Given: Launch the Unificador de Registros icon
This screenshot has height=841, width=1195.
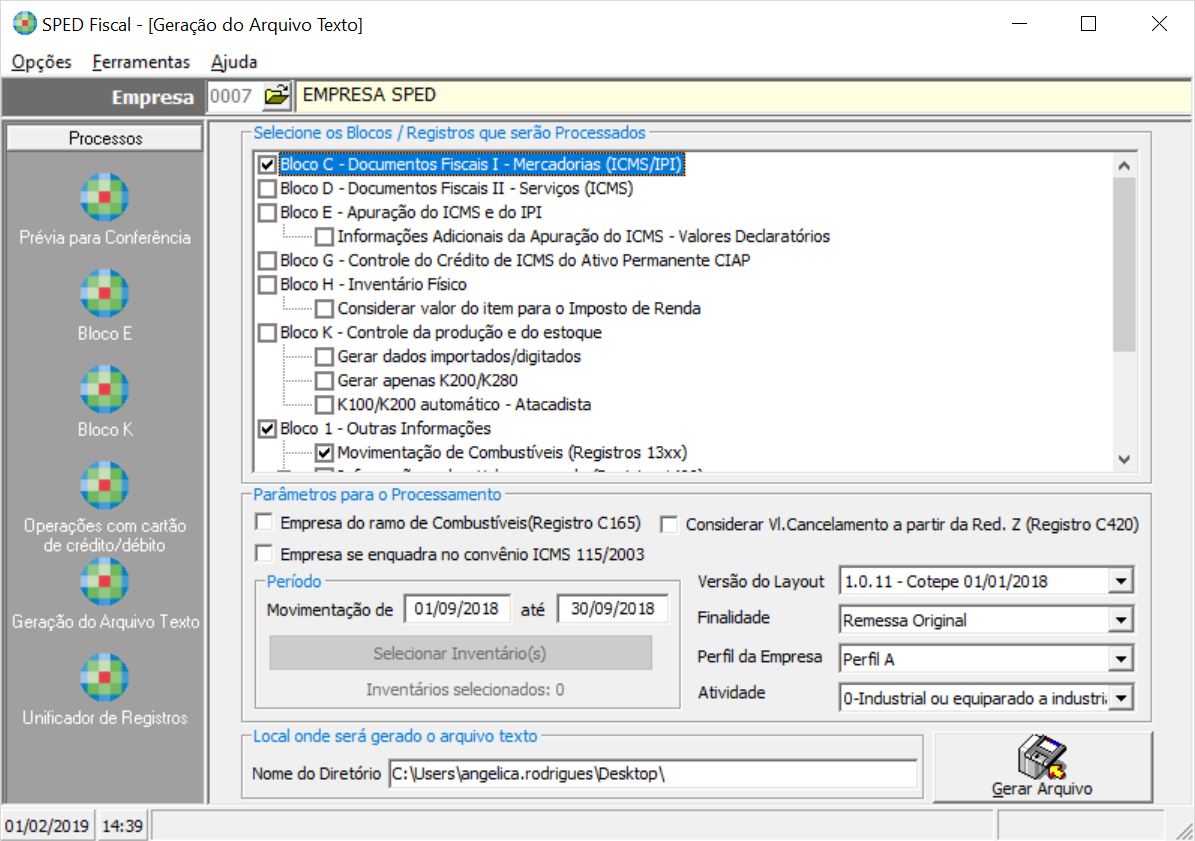Looking at the screenshot, I should [105, 678].
